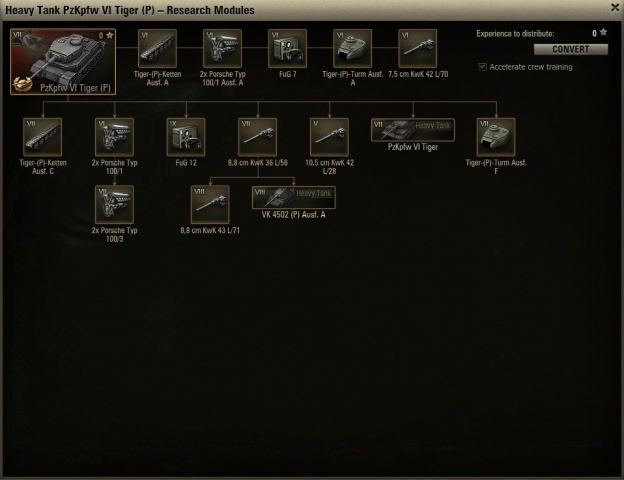
Task: Click the Tiger-(P)-Ketten Ausf. A suspension icon
Action: [x=157, y=48]
